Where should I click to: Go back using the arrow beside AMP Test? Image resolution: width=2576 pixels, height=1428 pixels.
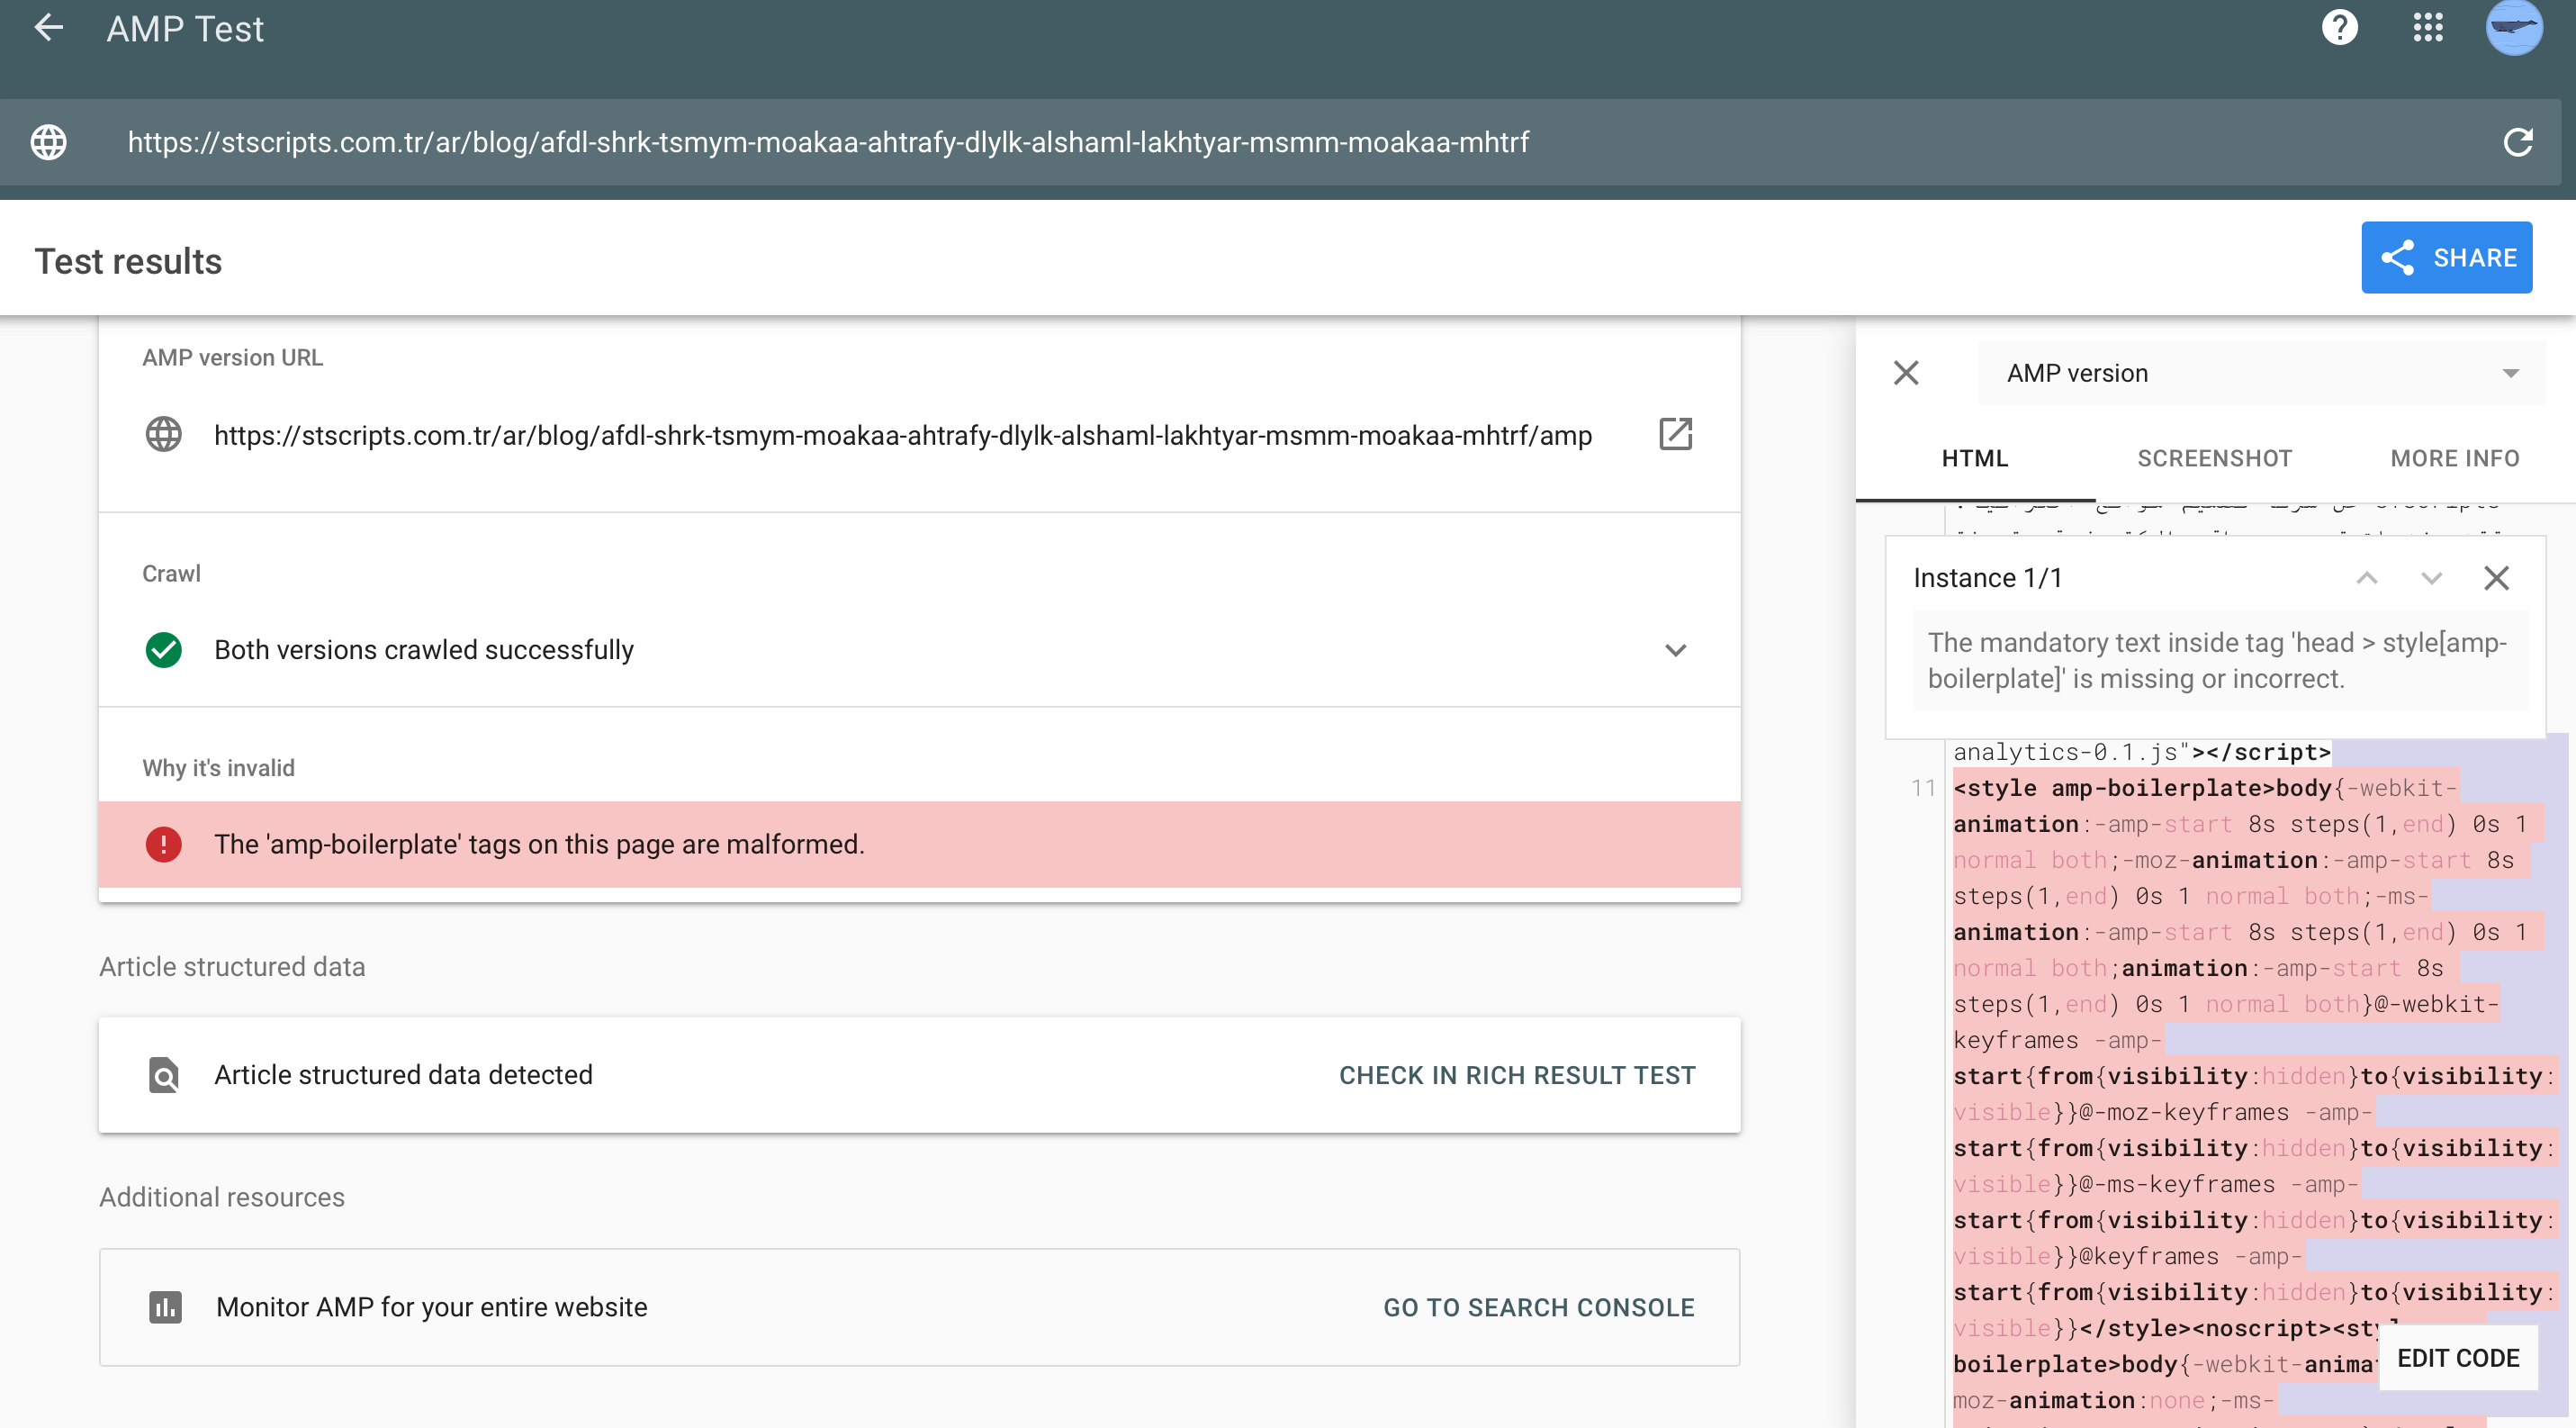(x=48, y=28)
